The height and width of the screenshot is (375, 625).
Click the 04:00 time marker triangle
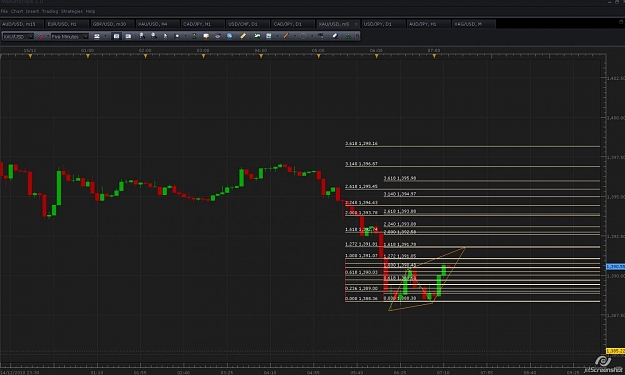click(261, 57)
